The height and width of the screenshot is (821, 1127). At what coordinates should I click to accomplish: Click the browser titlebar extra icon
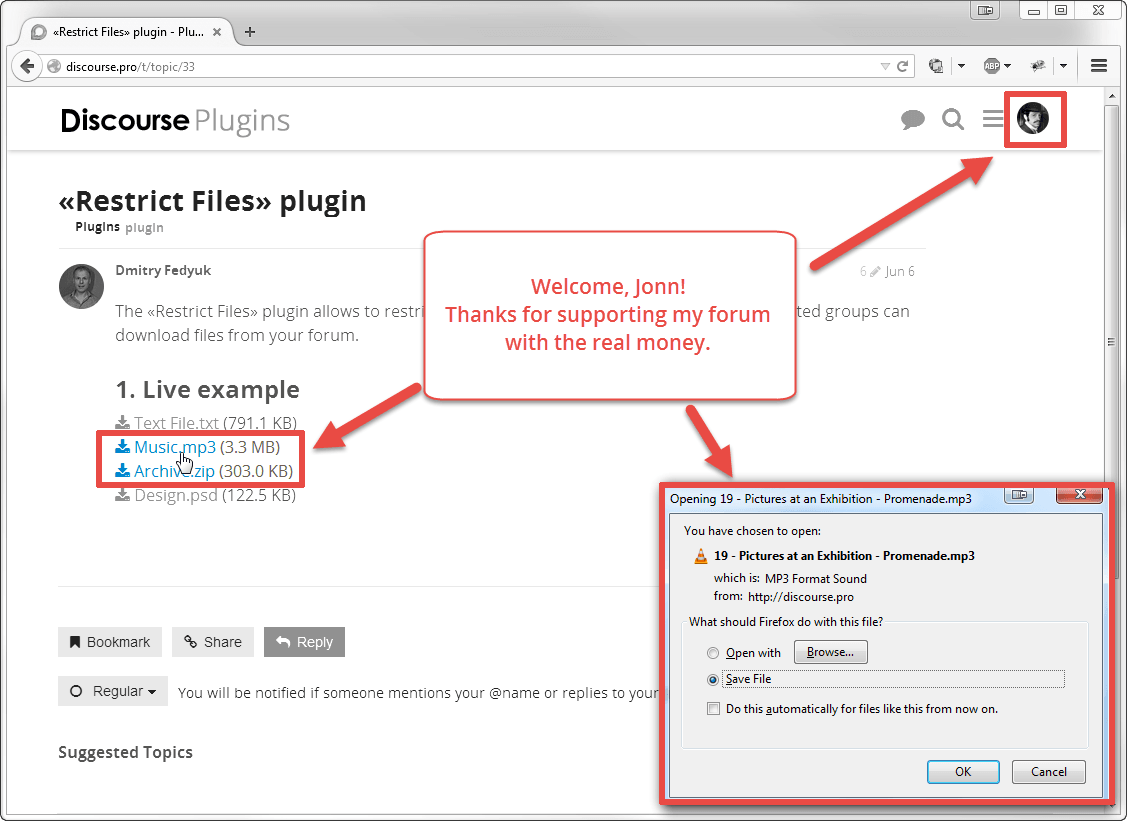[x=985, y=10]
